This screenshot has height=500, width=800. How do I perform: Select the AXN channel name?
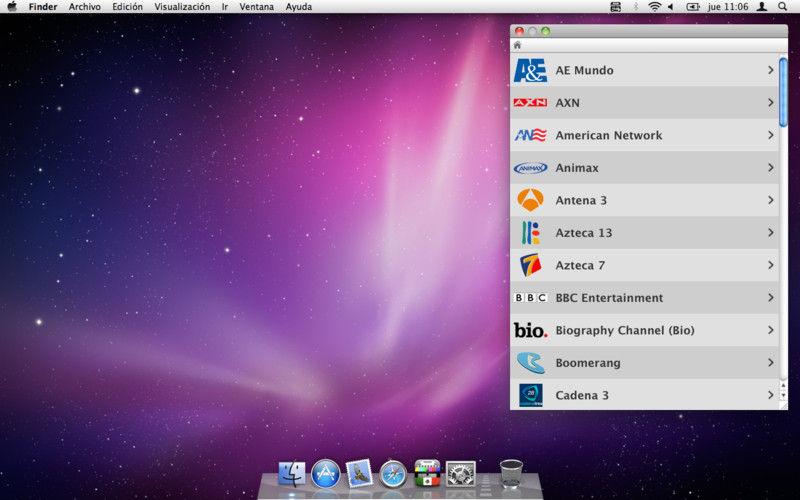click(567, 103)
